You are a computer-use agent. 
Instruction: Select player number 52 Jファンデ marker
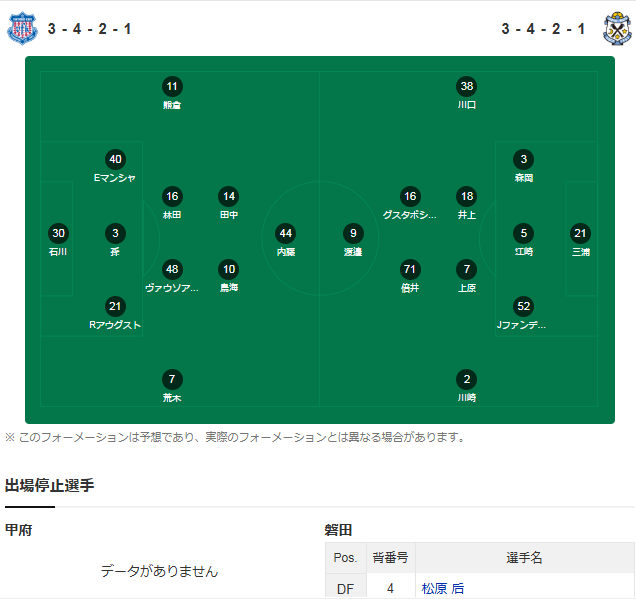click(x=523, y=306)
